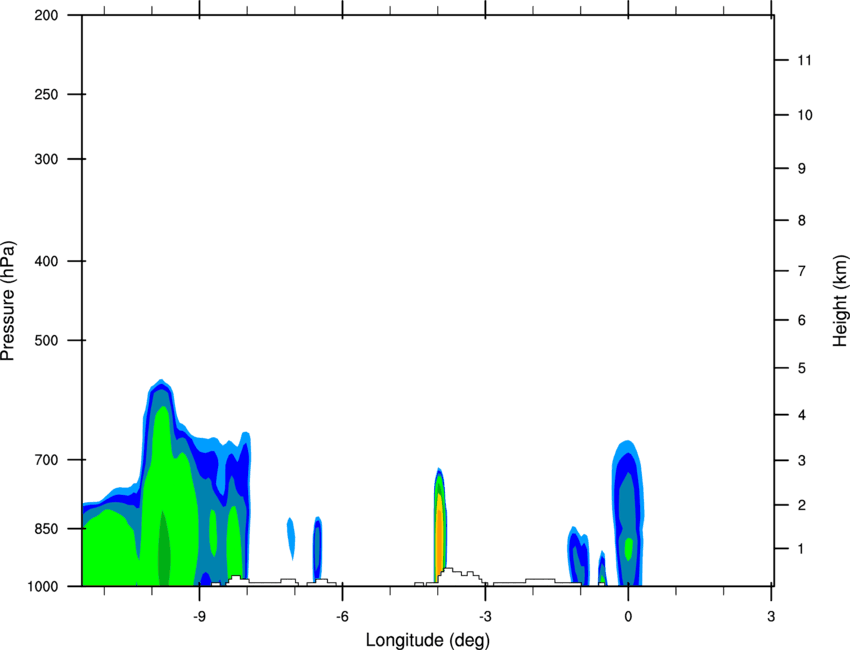Viewport: 850px width, 650px height.
Task: Click the 6 km height label
Action: [802, 320]
